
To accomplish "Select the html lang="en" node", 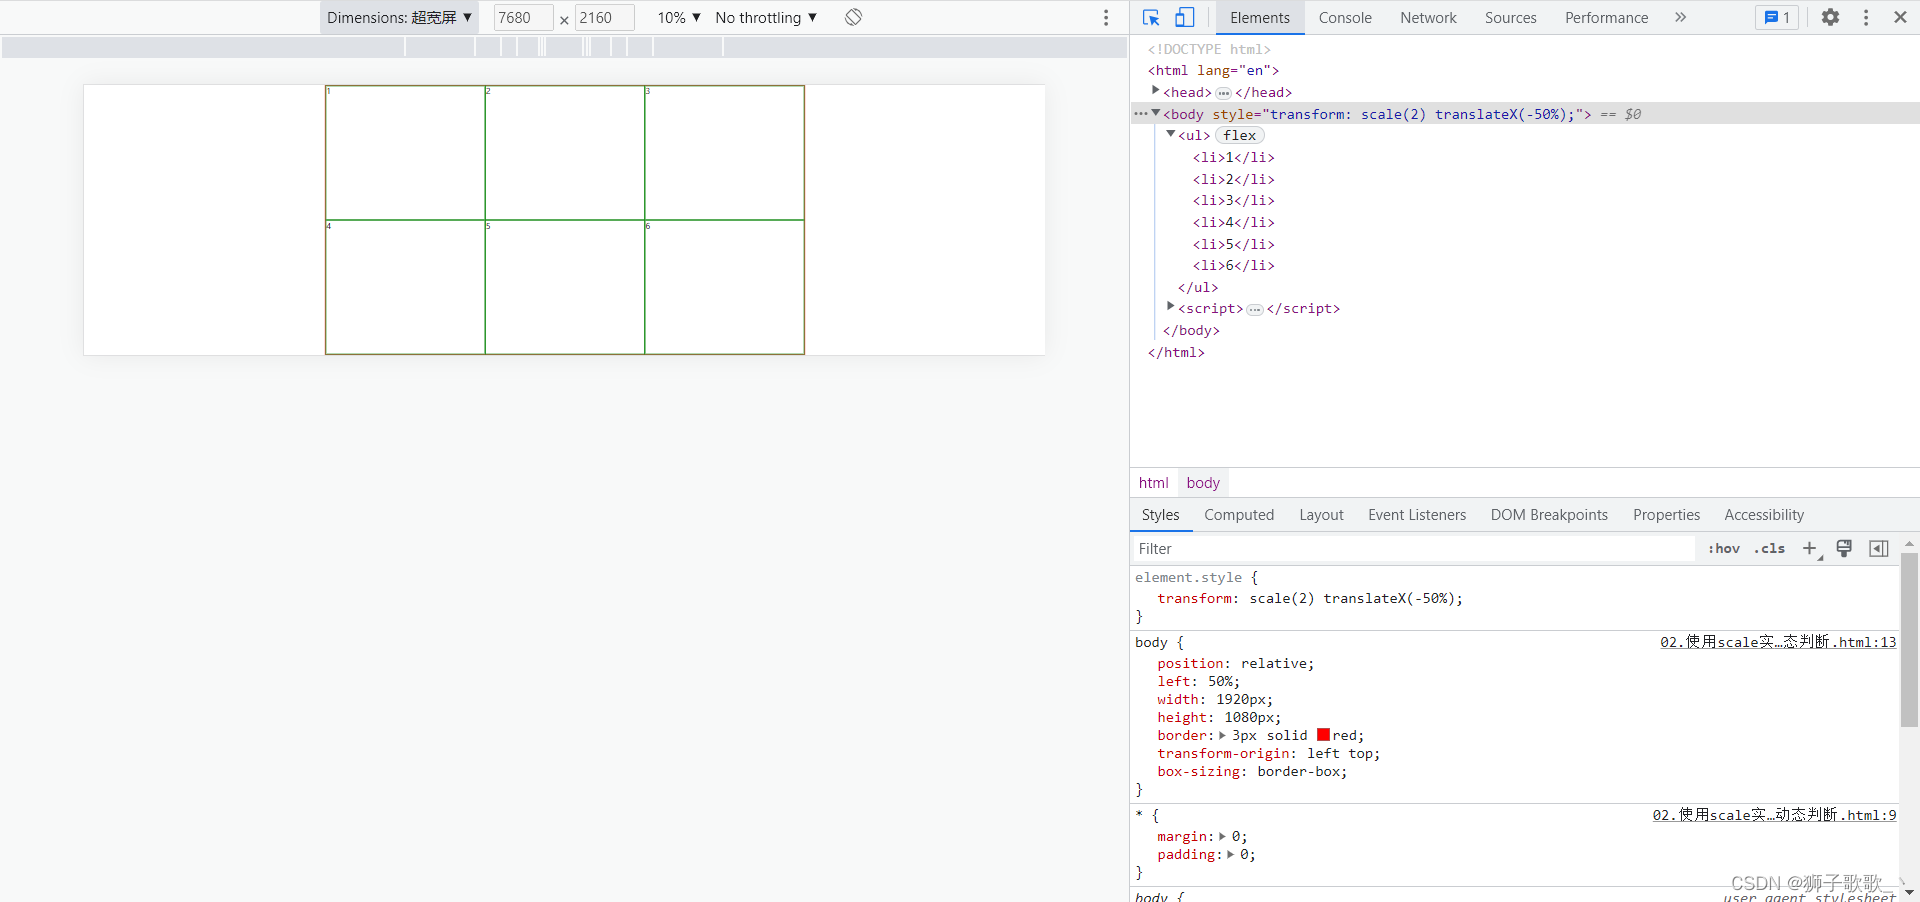I will (x=1213, y=70).
